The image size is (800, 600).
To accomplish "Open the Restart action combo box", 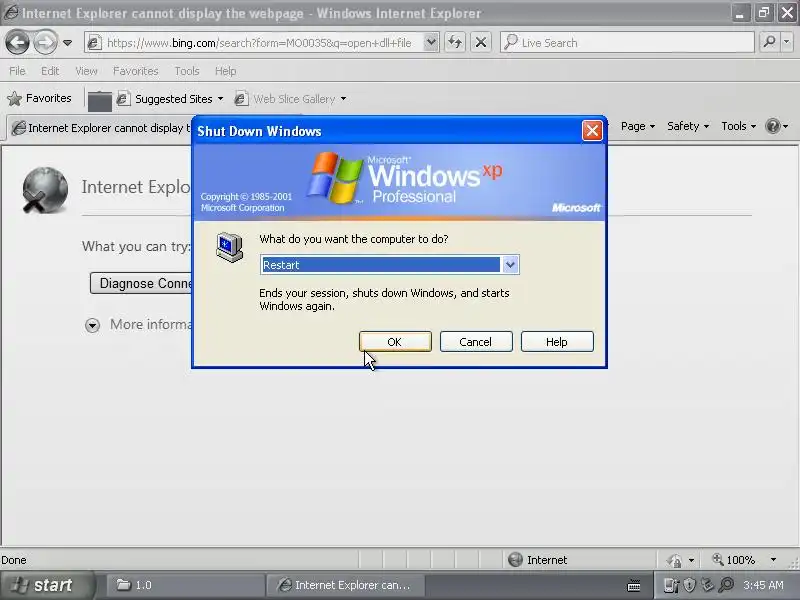I will (390, 265).
